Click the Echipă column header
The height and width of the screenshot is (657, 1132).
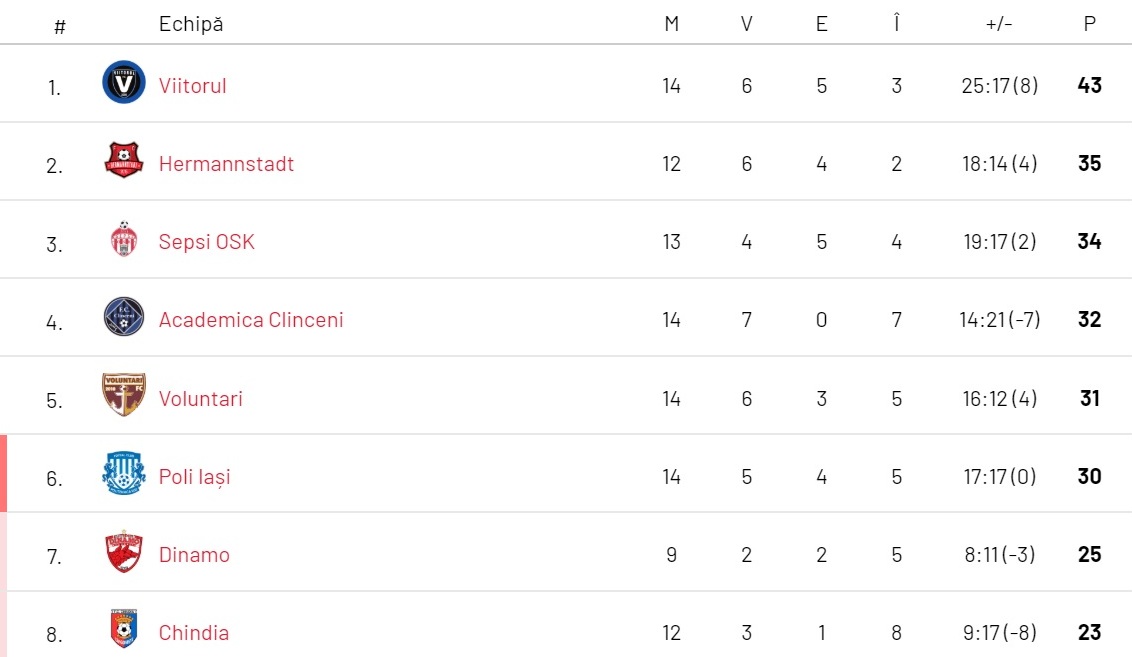click(x=191, y=24)
